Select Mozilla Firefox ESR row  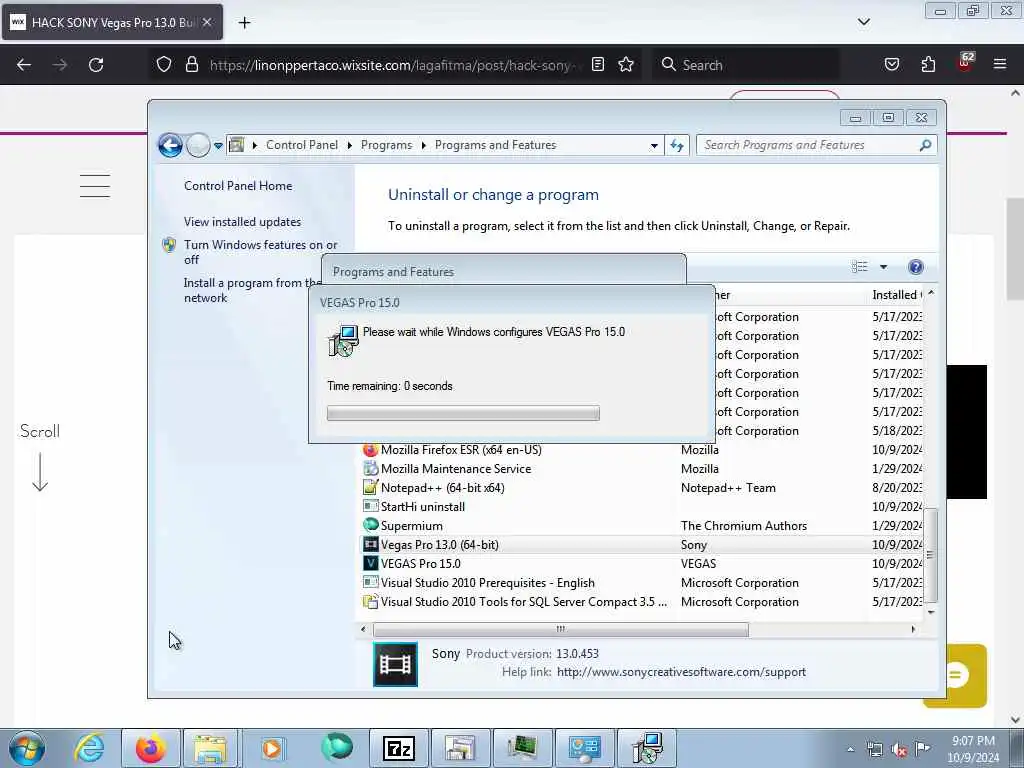coord(642,449)
